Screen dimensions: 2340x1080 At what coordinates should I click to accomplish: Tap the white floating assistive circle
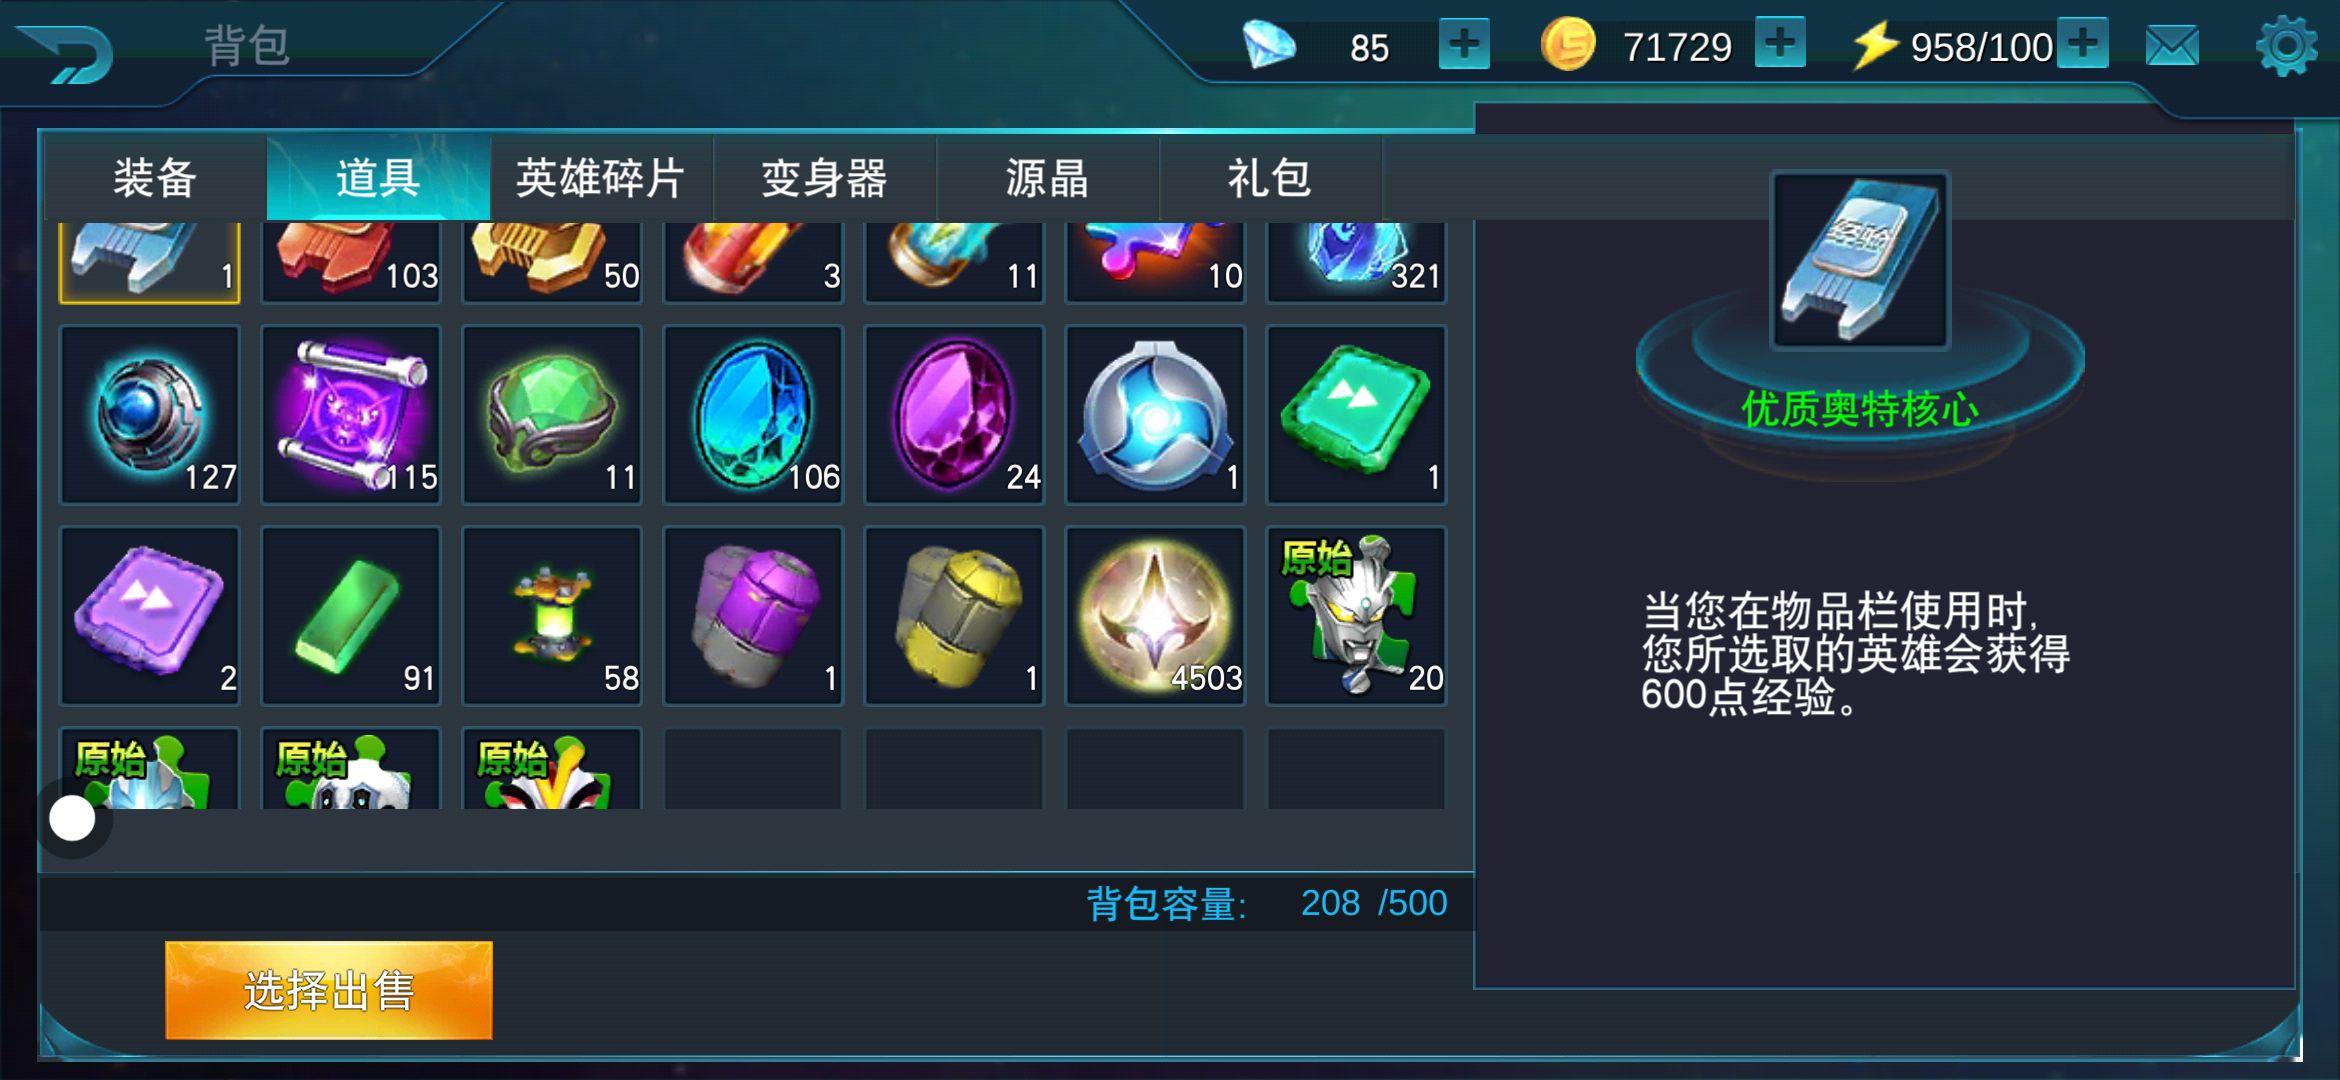pyautogui.click(x=72, y=819)
